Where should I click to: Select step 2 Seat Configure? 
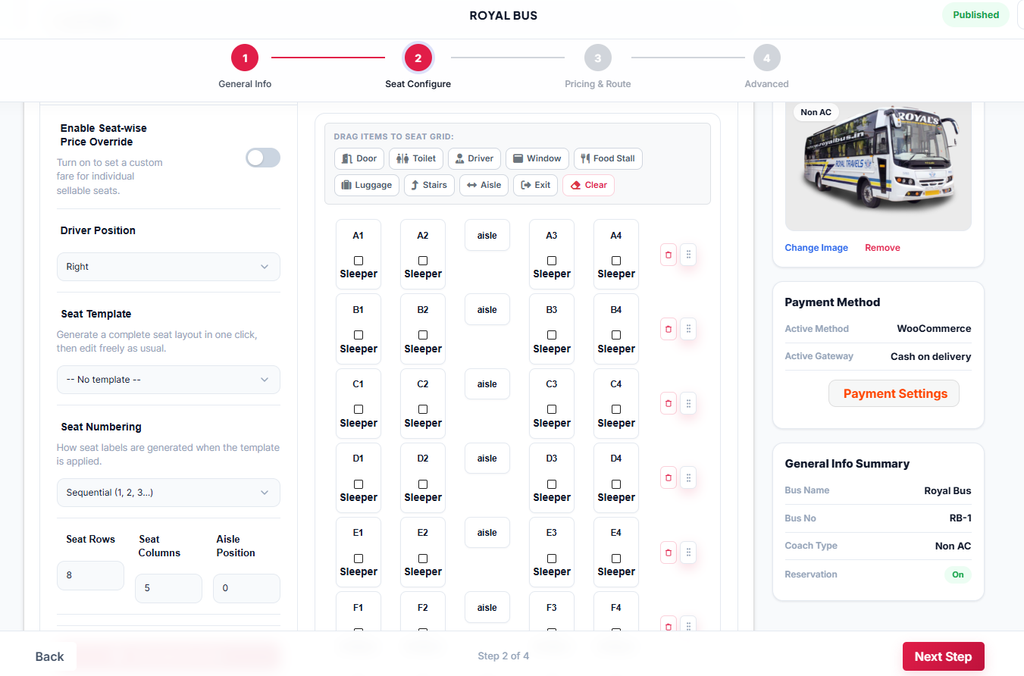(x=418, y=58)
